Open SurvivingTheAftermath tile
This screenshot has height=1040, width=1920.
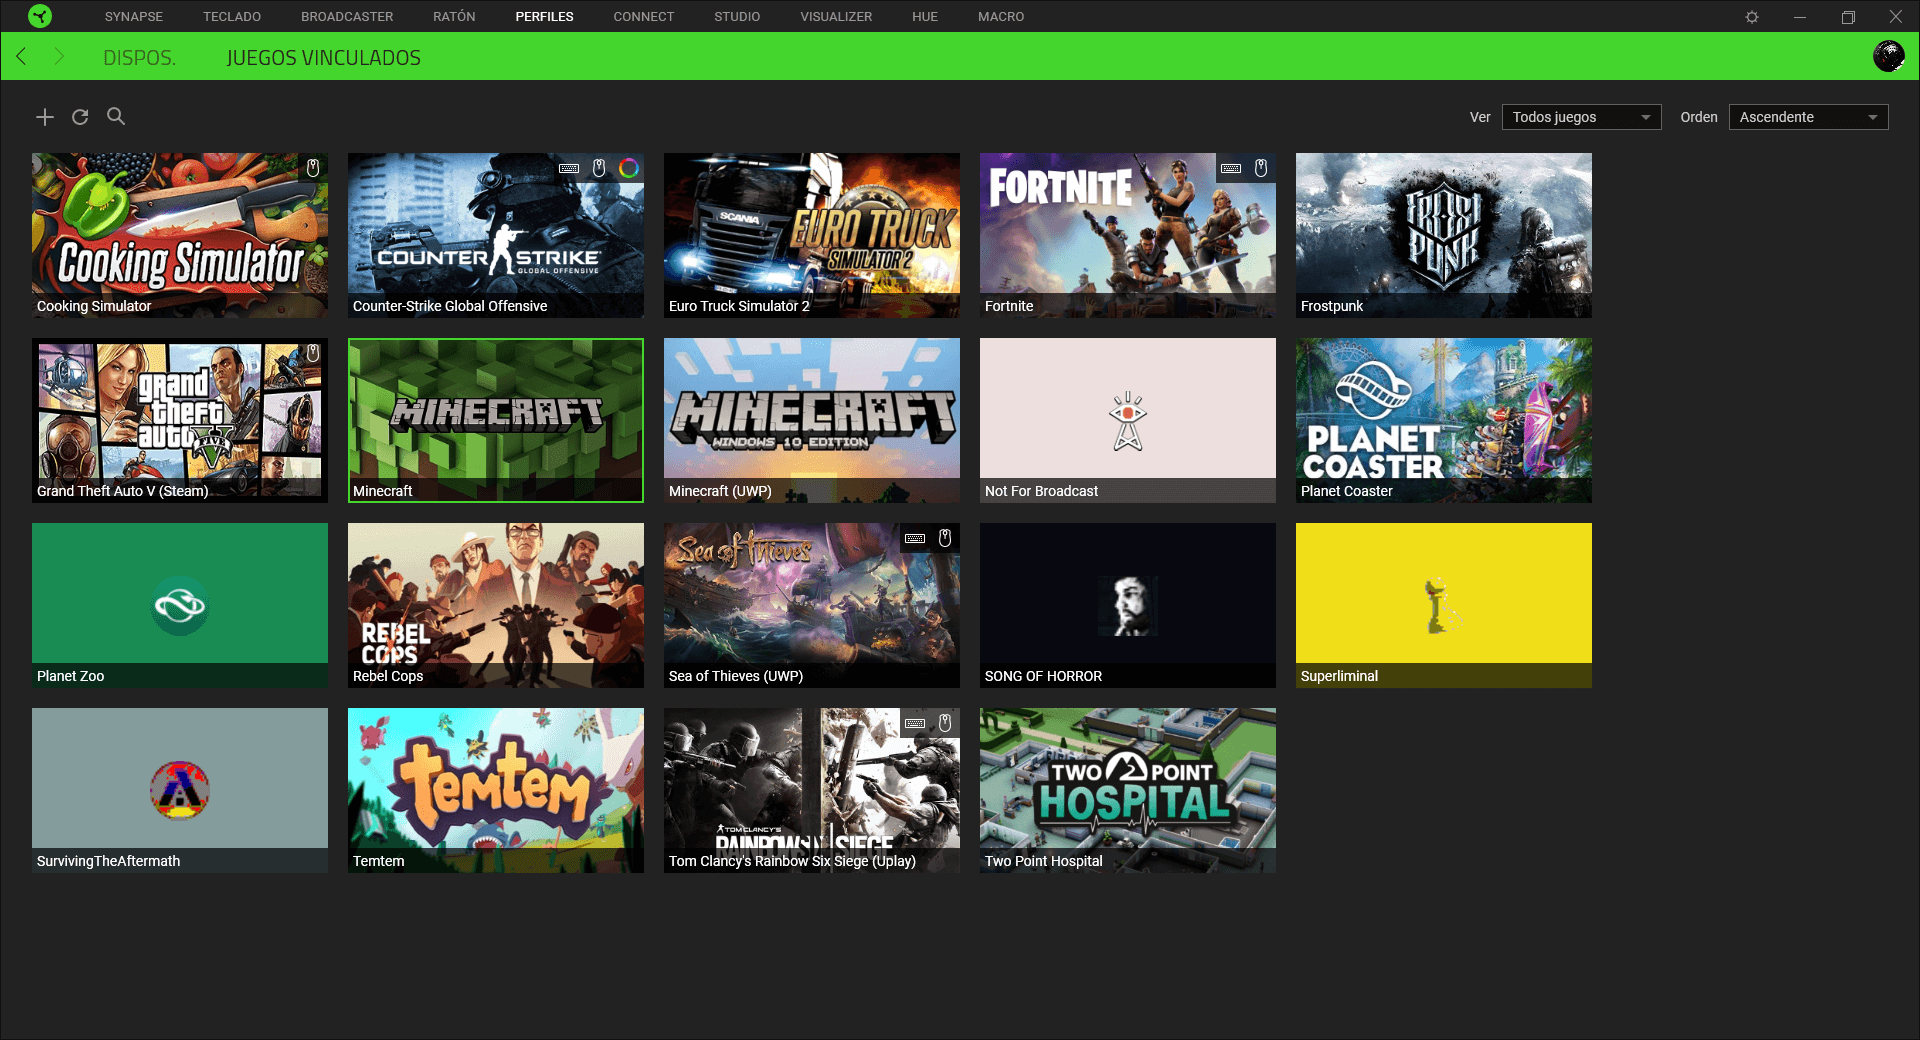180,790
